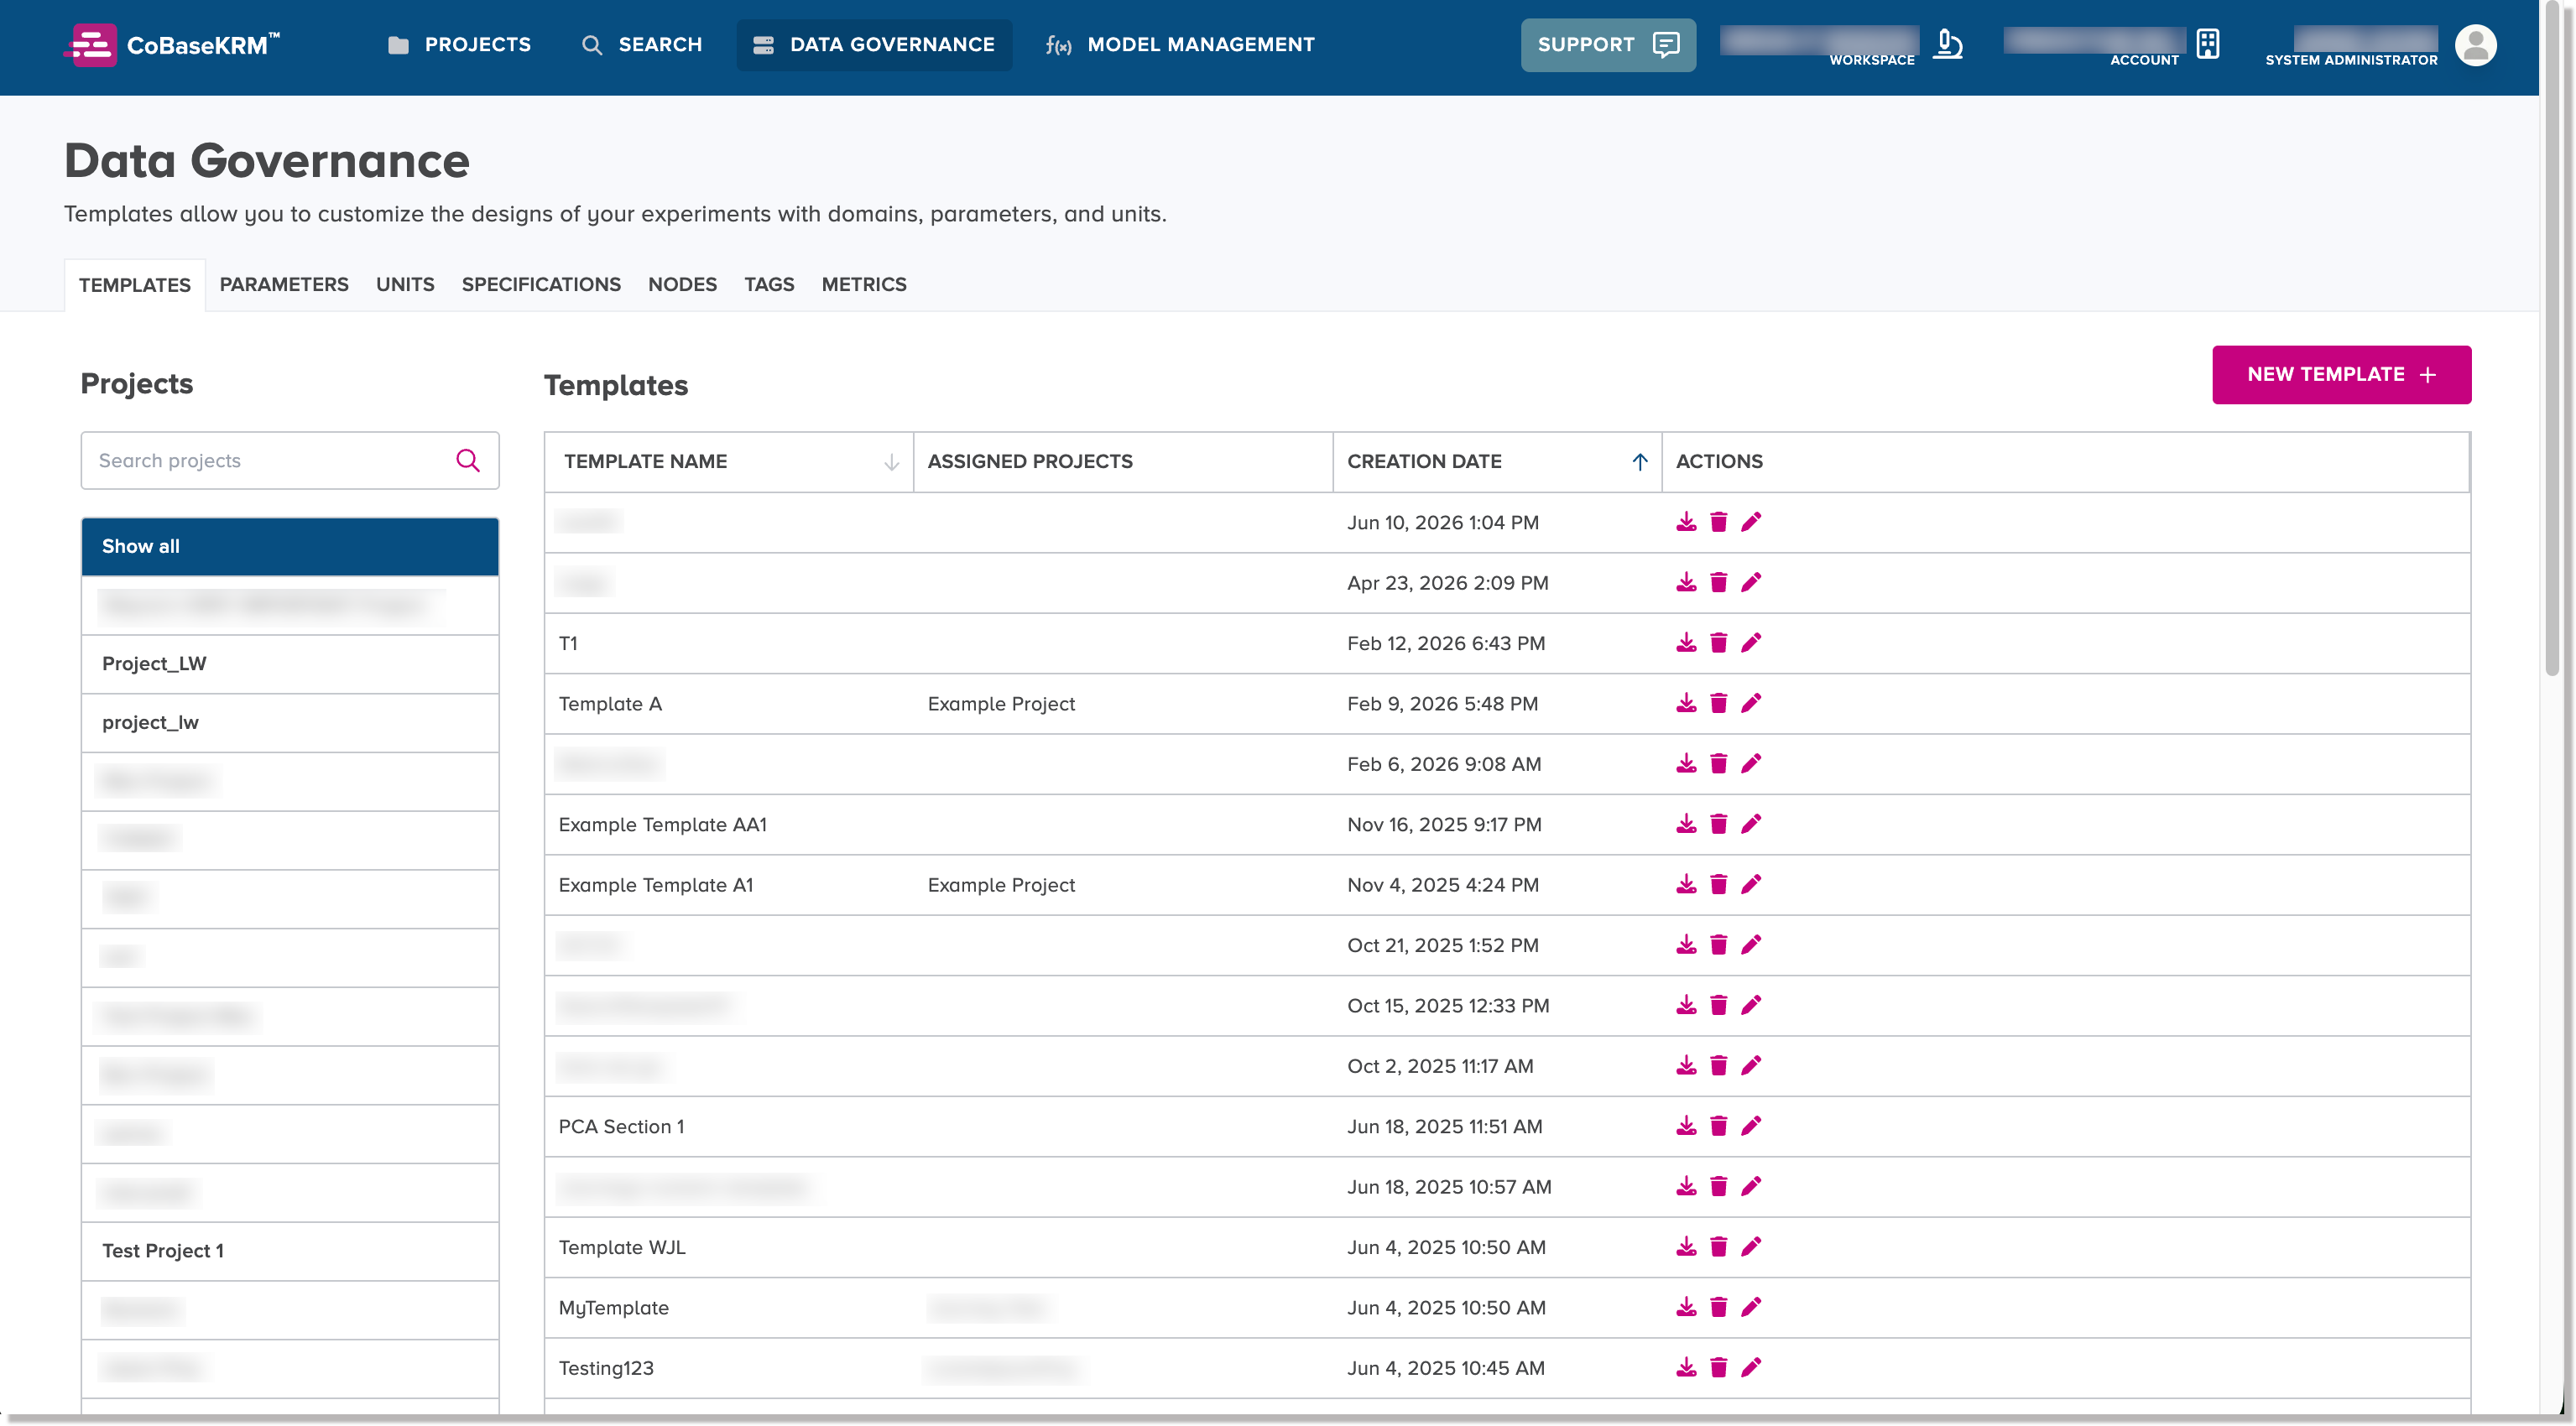The height and width of the screenshot is (1426, 2576).
Task: Open the Support button
Action: coord(1608,45)
